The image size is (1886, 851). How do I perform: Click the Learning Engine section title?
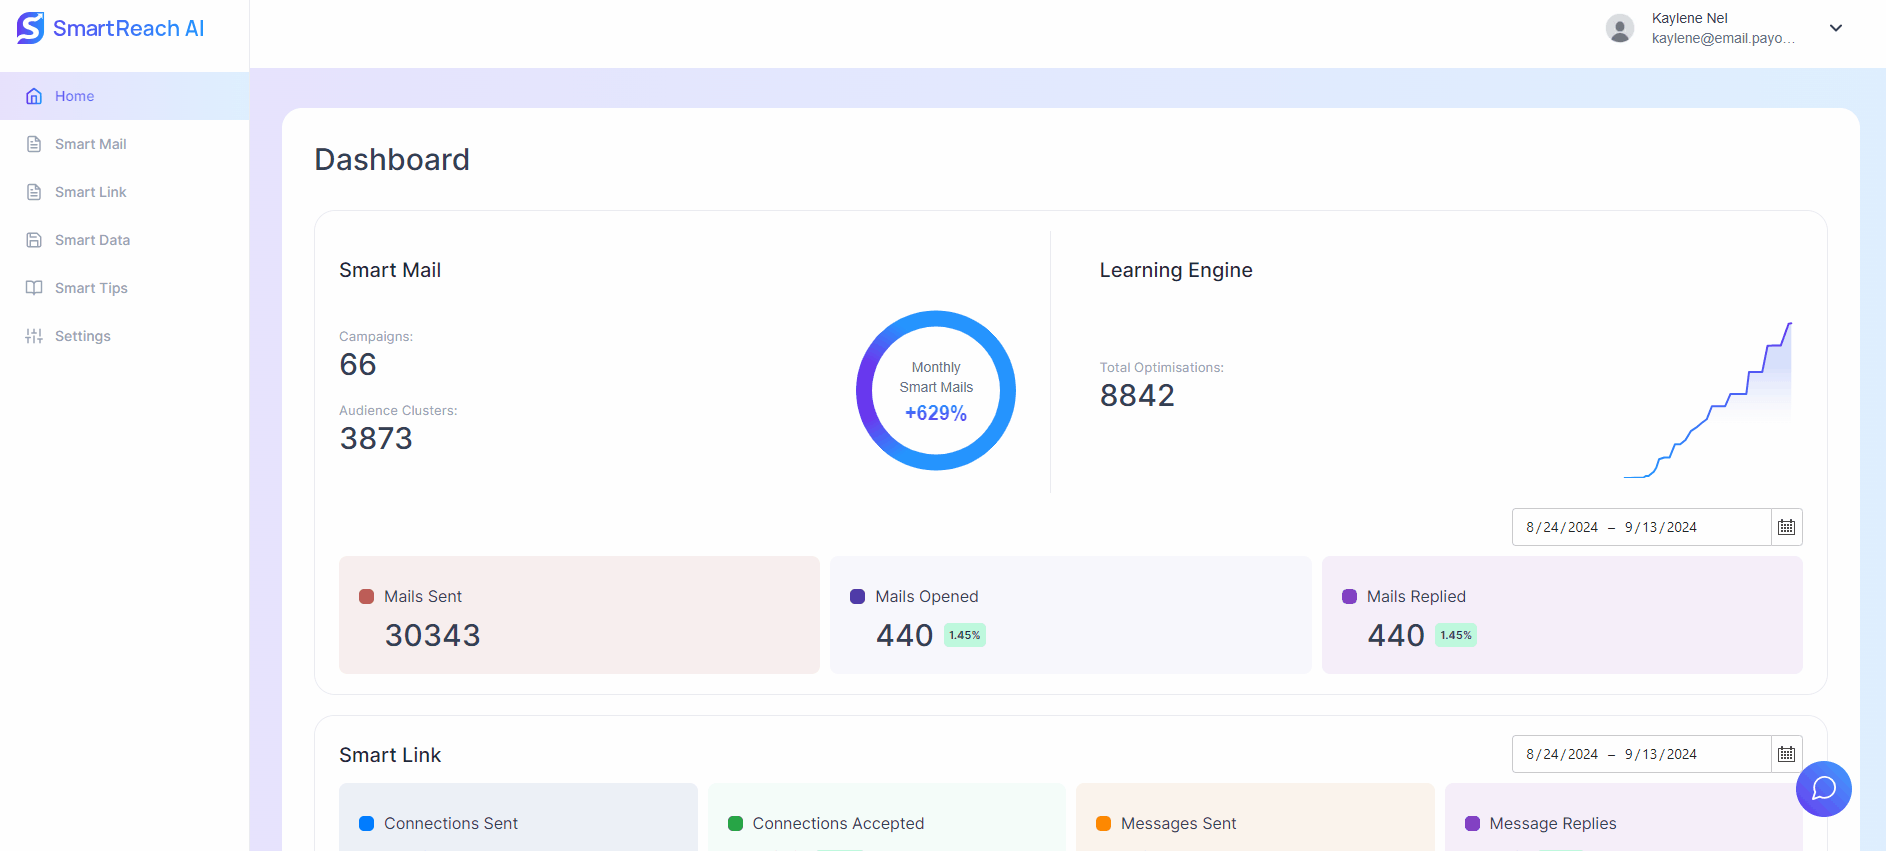(x=1176, y=270)
